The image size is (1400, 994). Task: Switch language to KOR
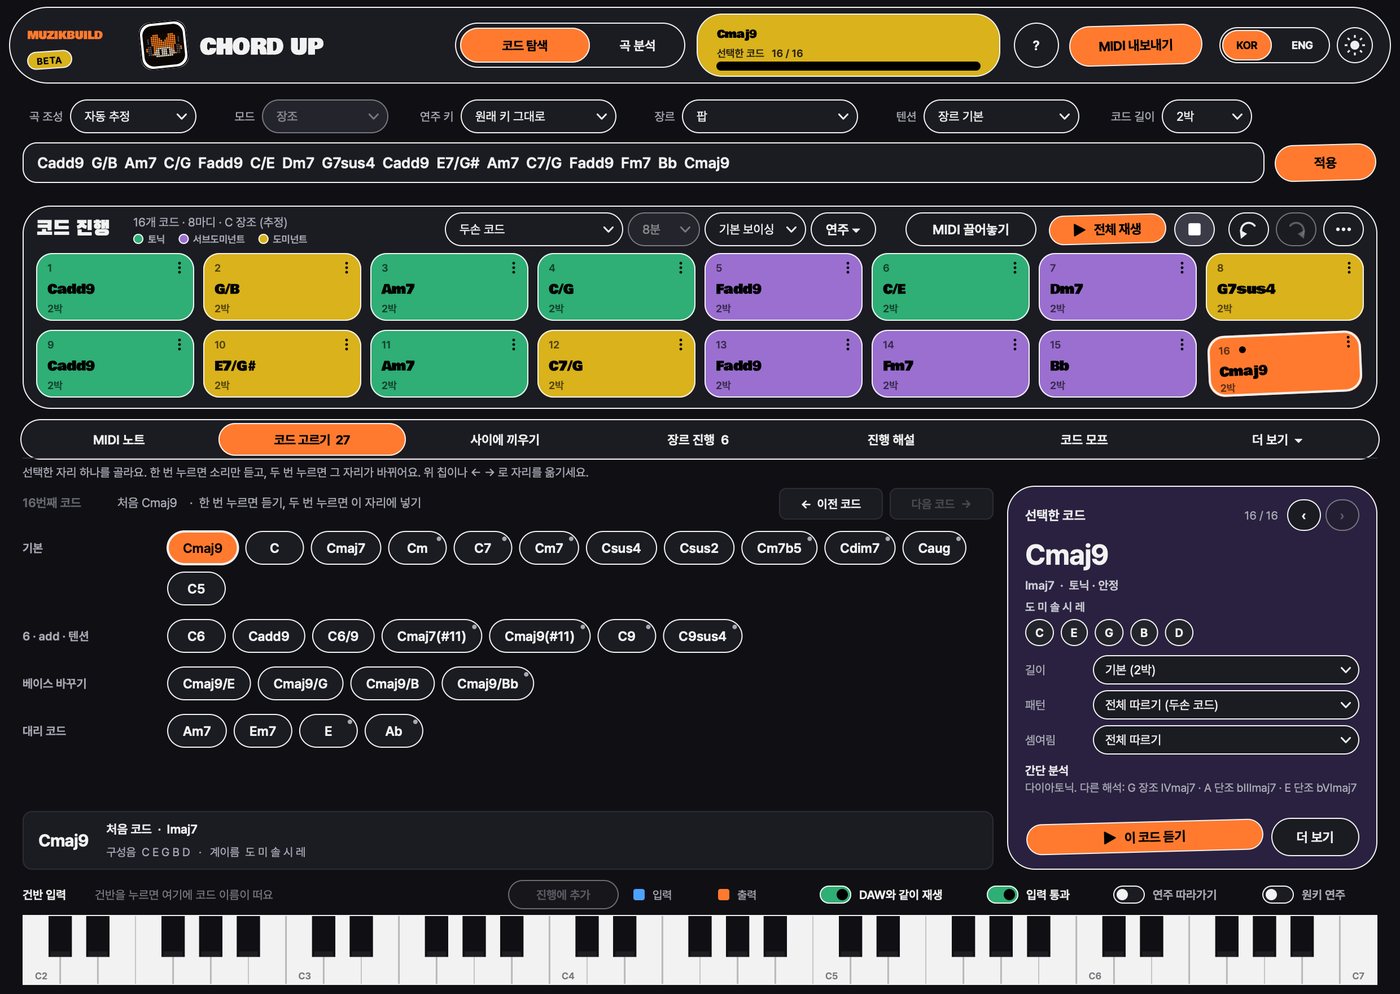1247,45
